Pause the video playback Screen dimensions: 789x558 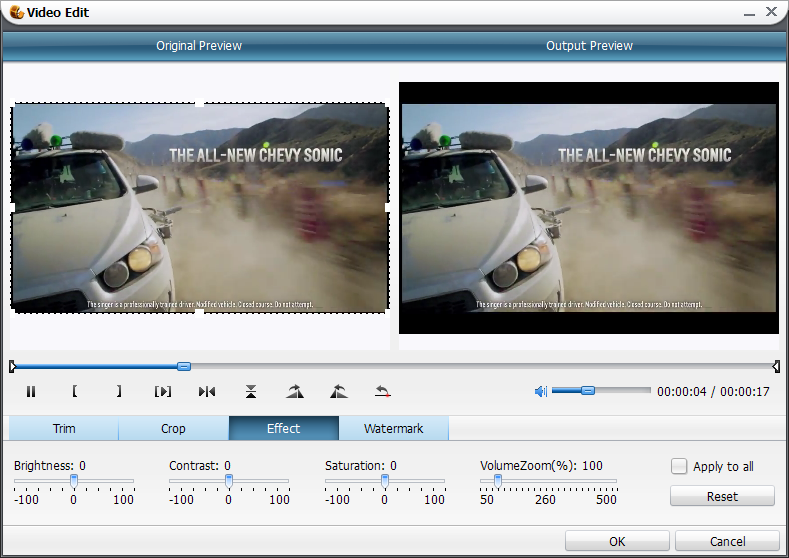pos(31,391)
